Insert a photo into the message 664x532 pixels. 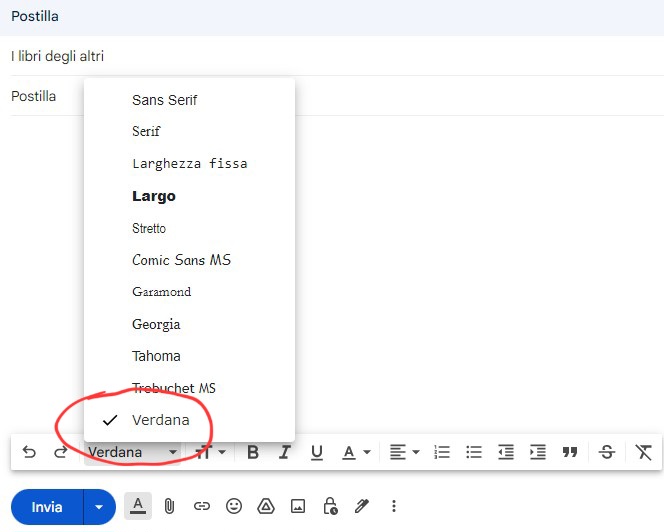pyautogui.click(x=298, y=506)
